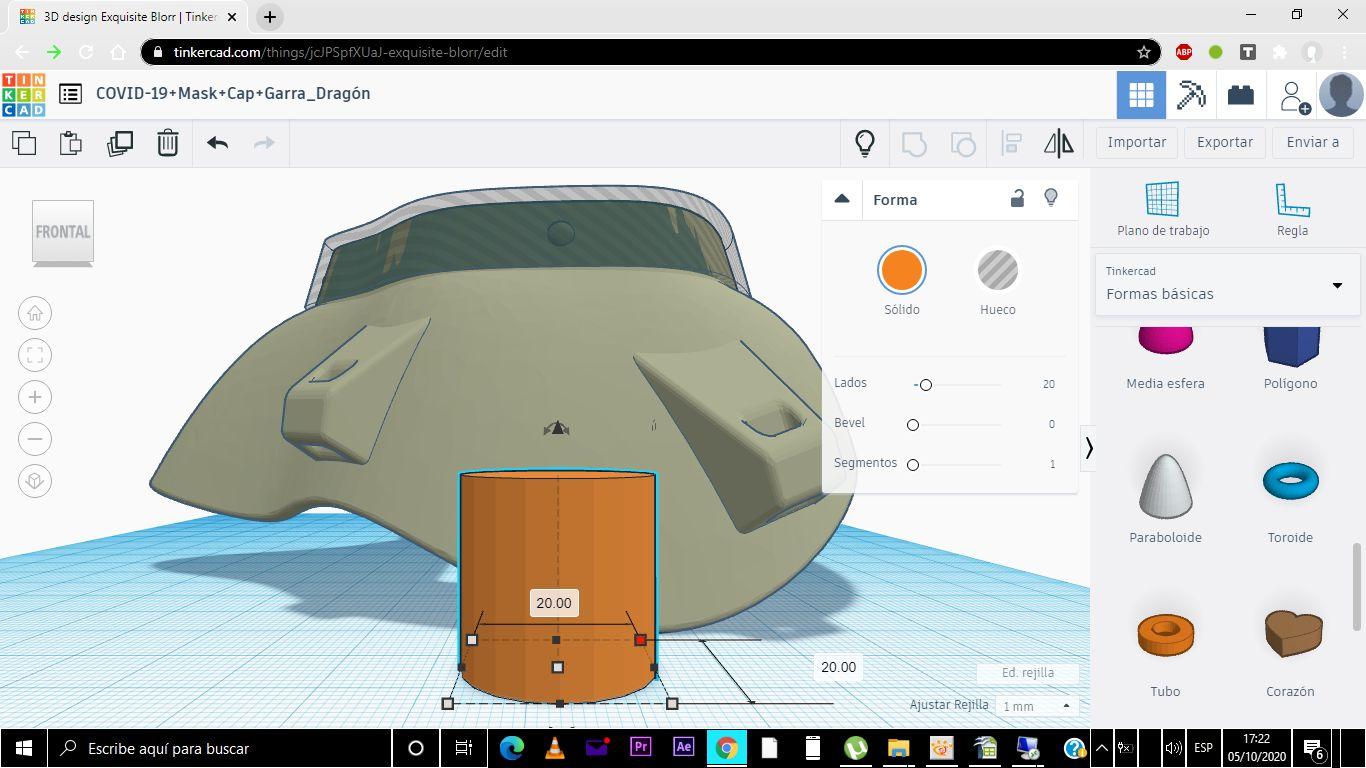
Task: Pick the Tubo shape
Action: tap(1165, 653)
